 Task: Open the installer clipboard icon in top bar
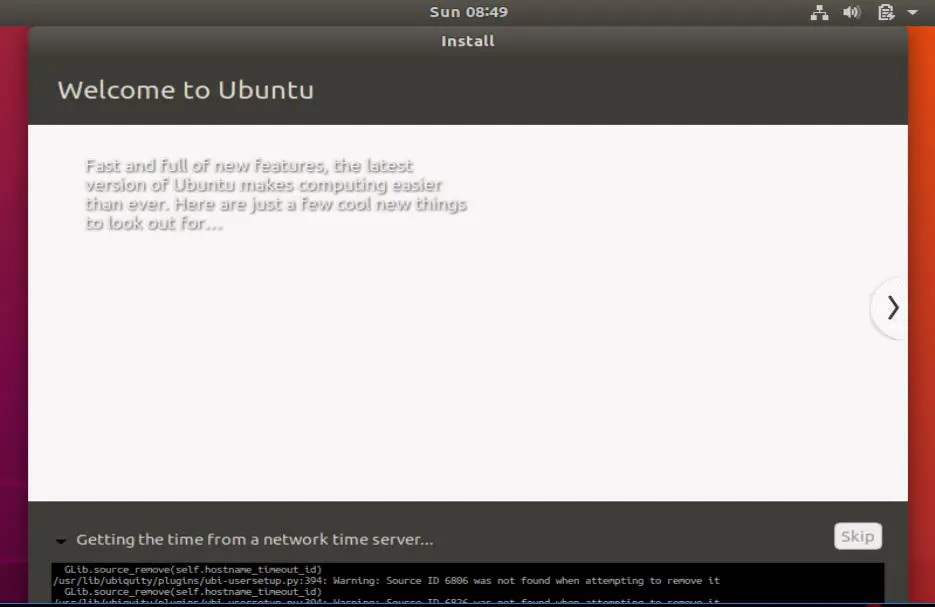(886, 13)
